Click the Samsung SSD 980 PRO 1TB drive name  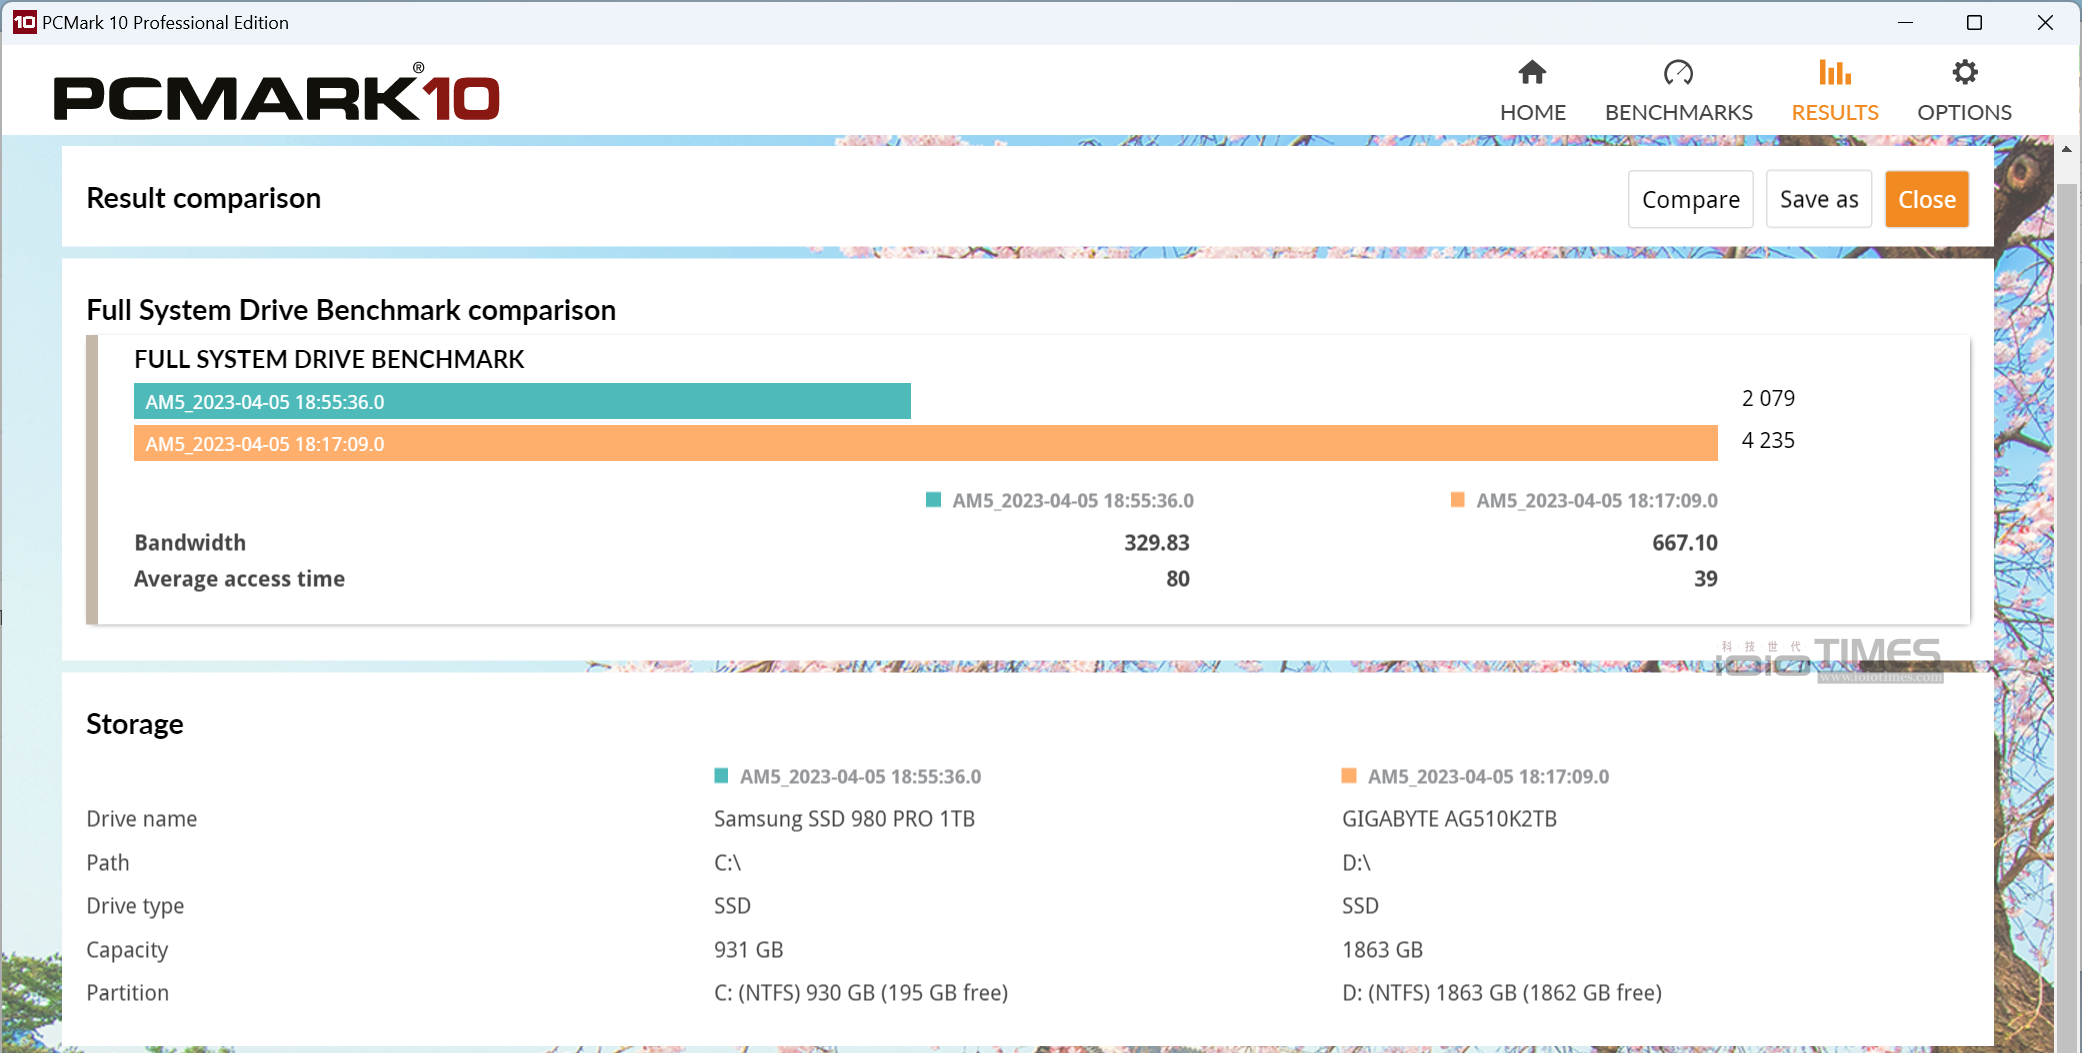[844, 819]
